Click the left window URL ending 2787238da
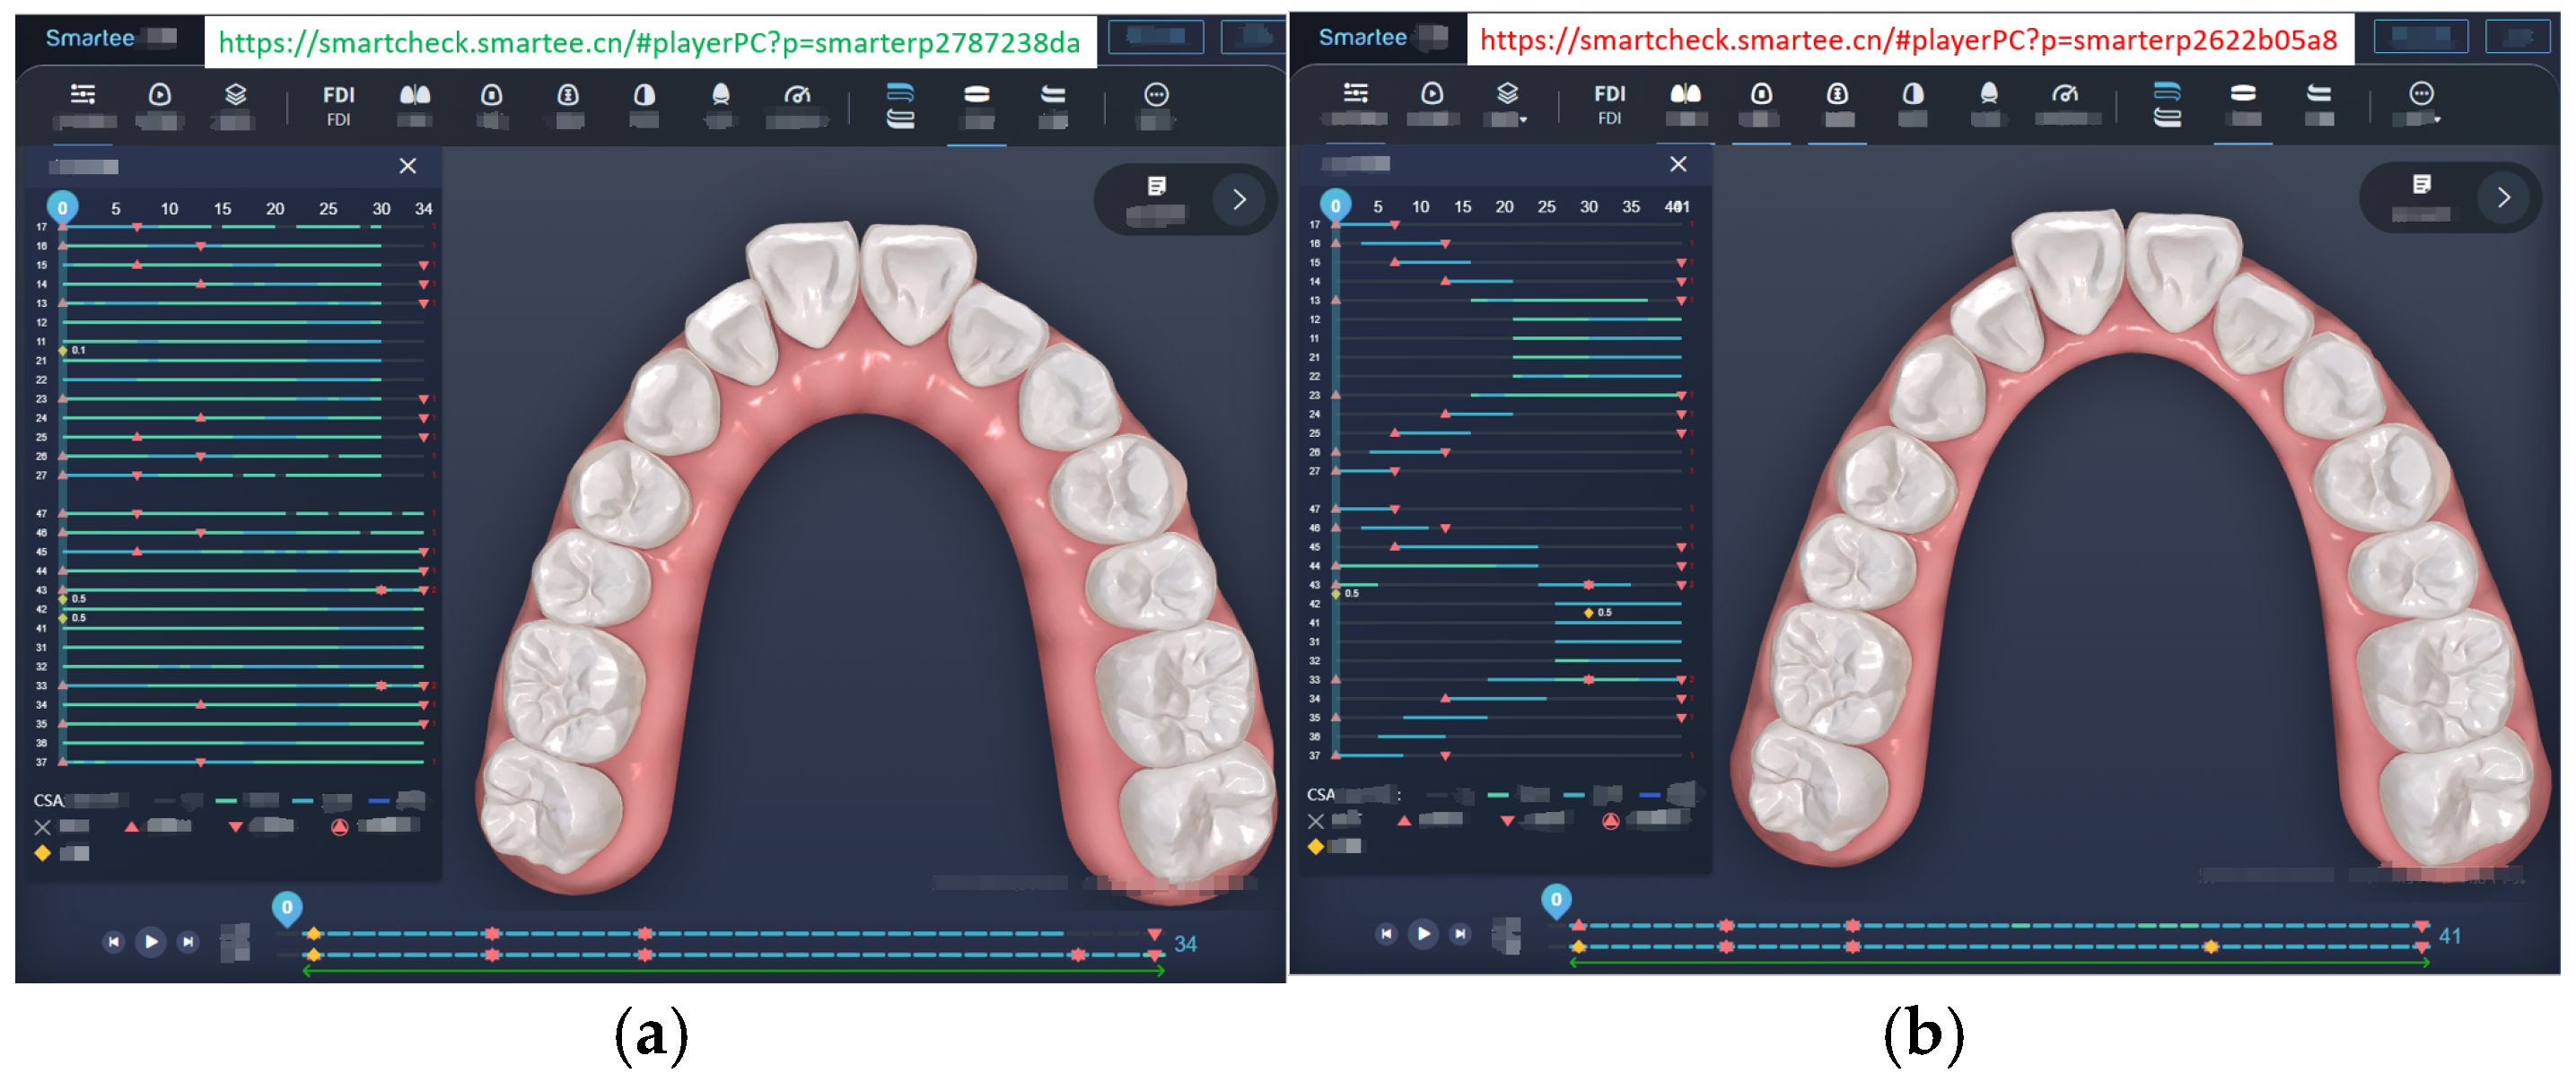The width and height of the screenshot is (2576, 1082). (649, 42)
